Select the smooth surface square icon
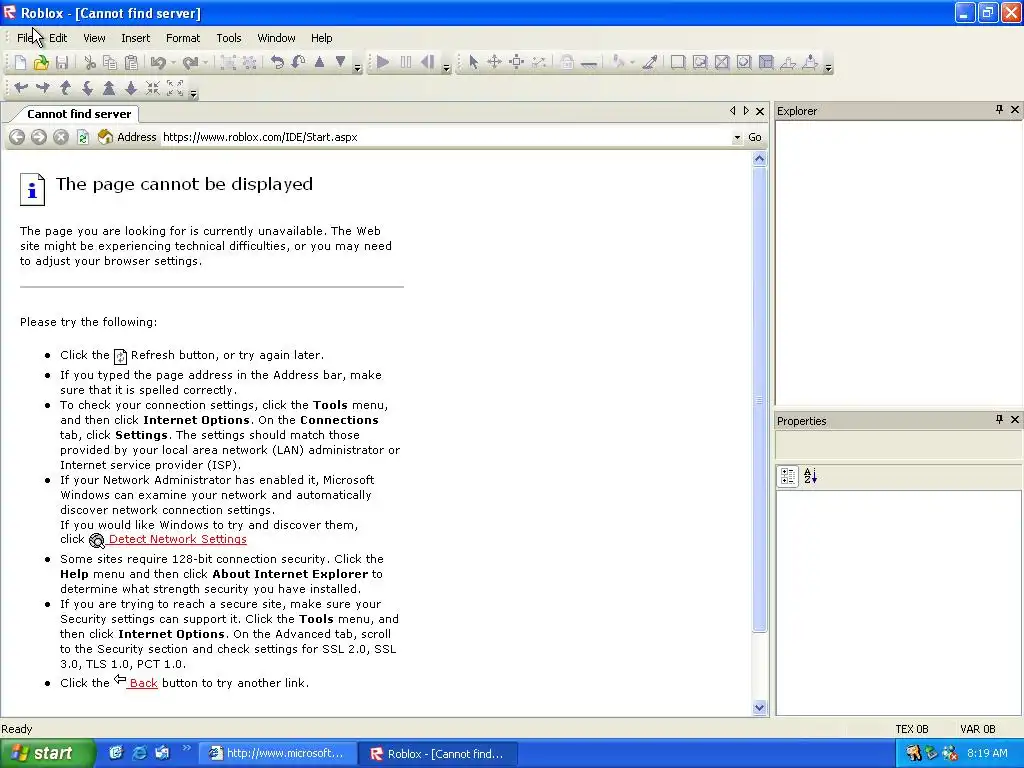Image resolution: width=1024 pixels, height=768 pixels. click(678, 63)
